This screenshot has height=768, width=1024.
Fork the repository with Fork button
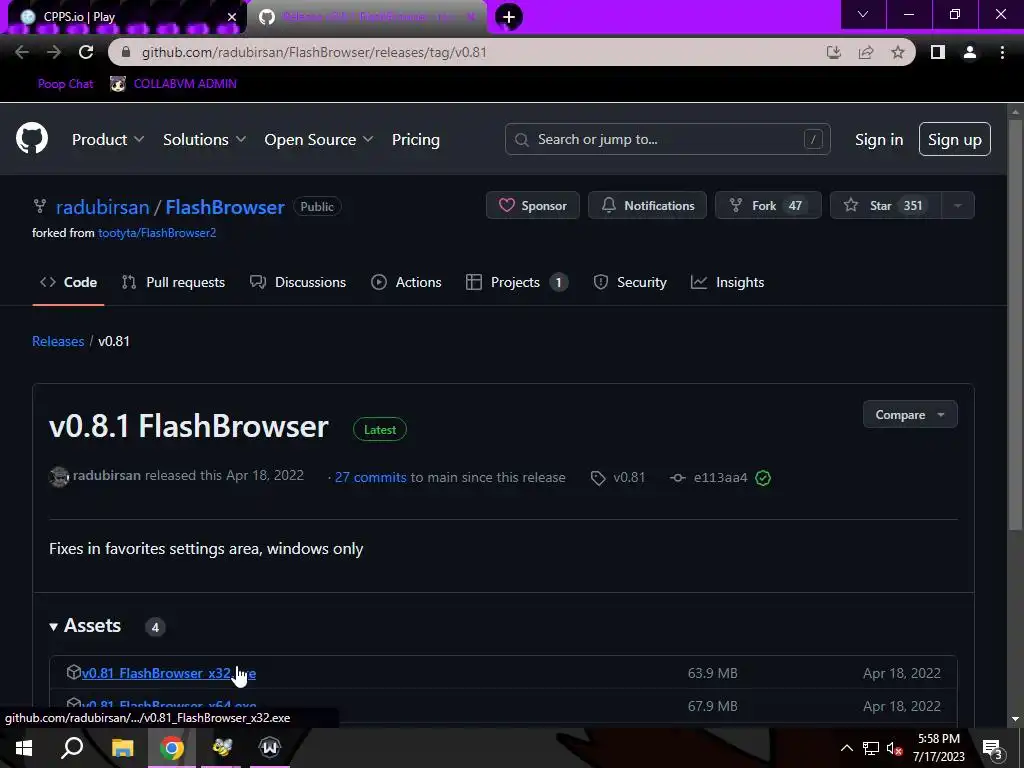[x=768, y=205]
